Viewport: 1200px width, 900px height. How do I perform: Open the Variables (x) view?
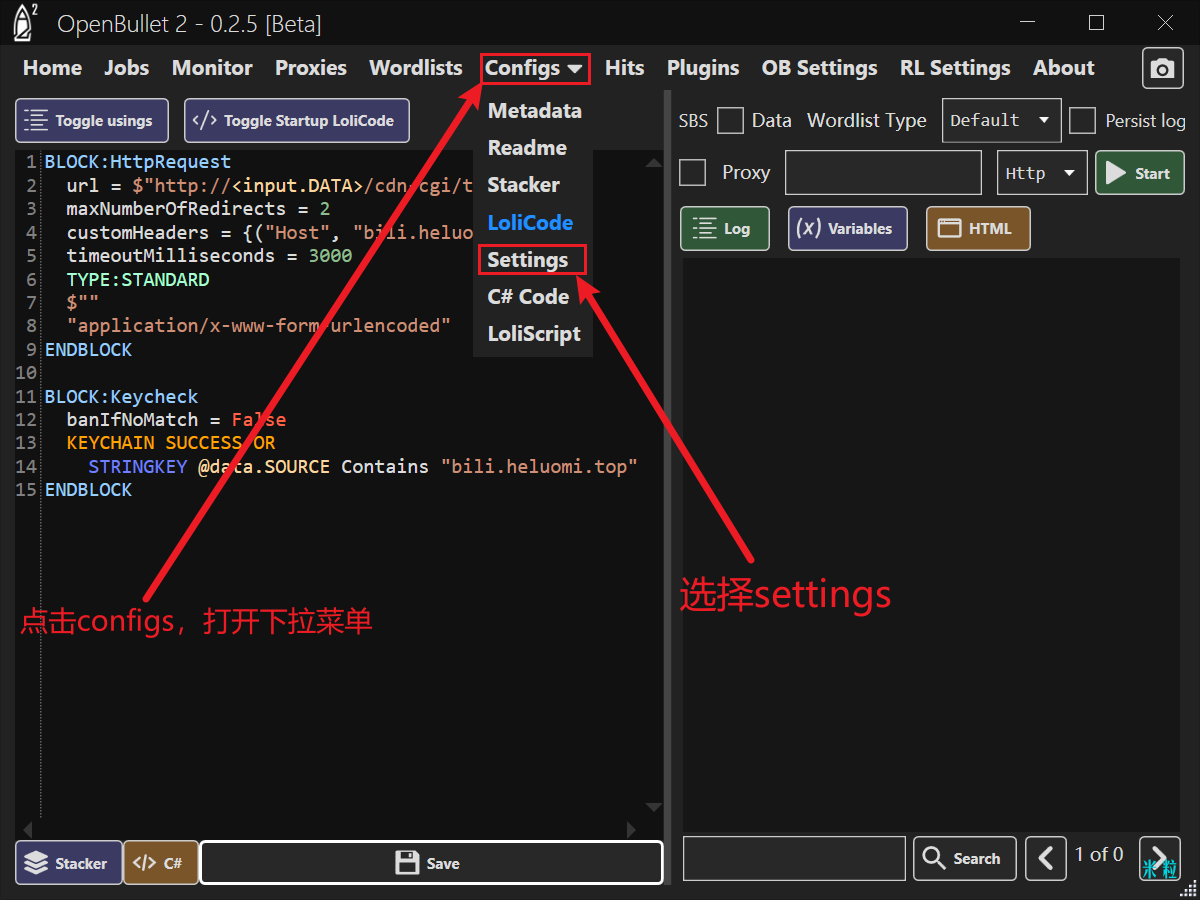click(847, 228)
